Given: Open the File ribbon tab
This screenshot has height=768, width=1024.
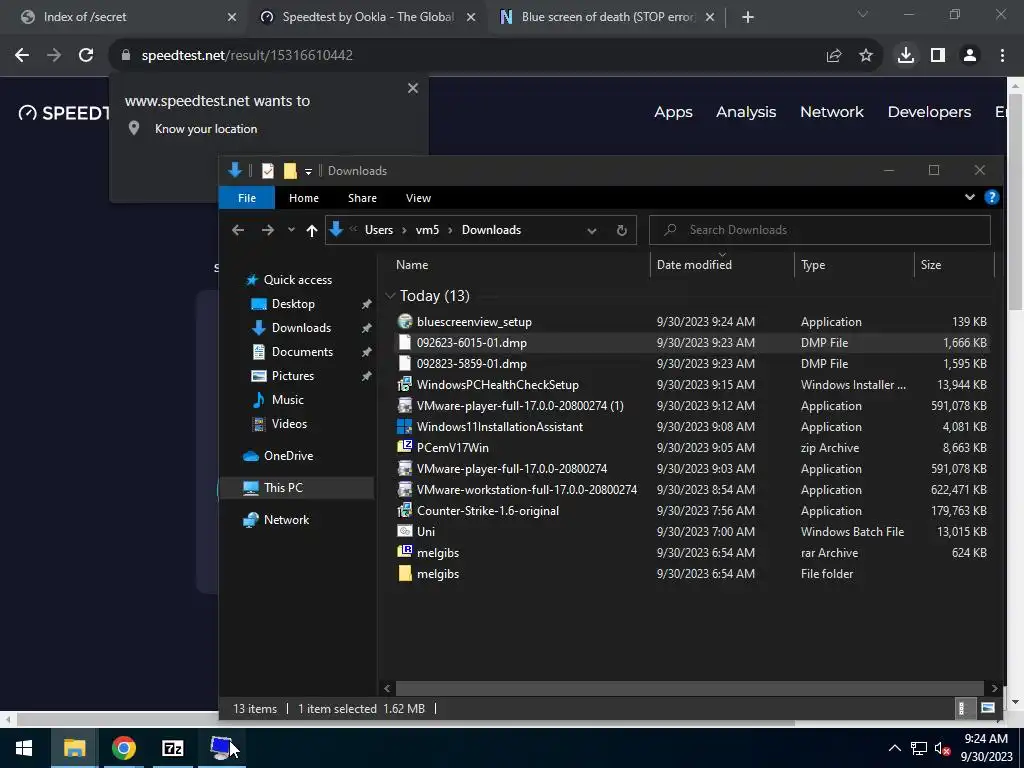Looking at the screenshot, I should [x=247, y=198].
